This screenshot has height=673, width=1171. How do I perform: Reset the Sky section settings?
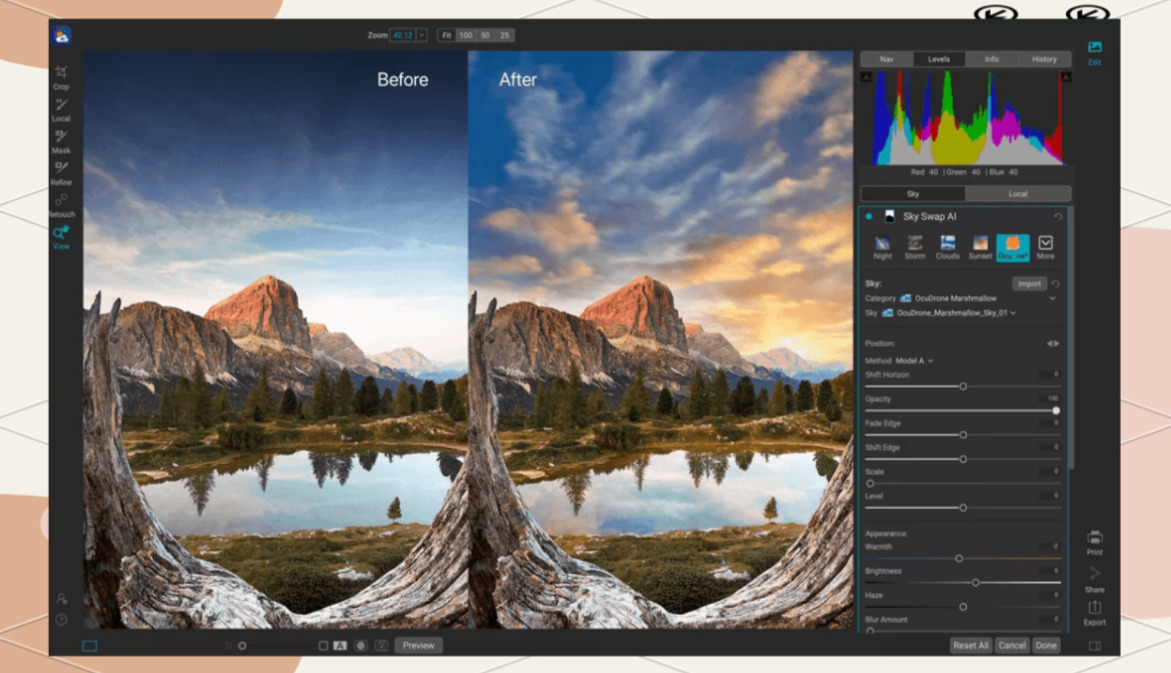[1055, 284]
